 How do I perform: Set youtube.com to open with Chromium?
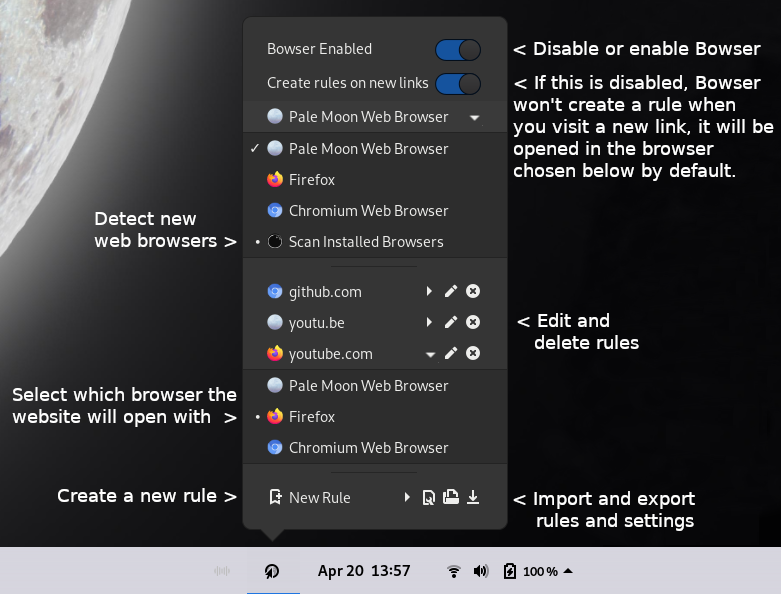[x=375, y=448]
